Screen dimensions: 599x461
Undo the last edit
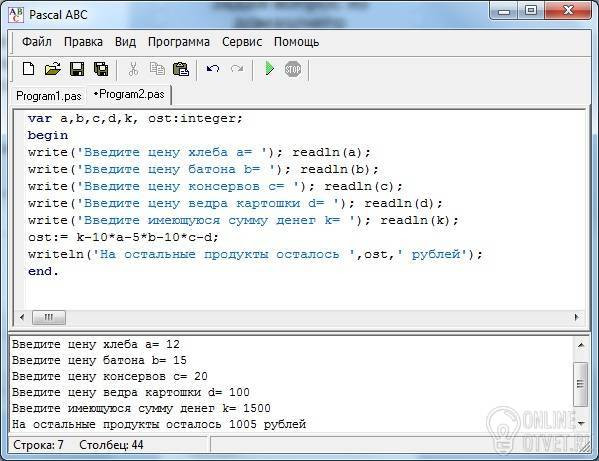(x=213, y=69)
